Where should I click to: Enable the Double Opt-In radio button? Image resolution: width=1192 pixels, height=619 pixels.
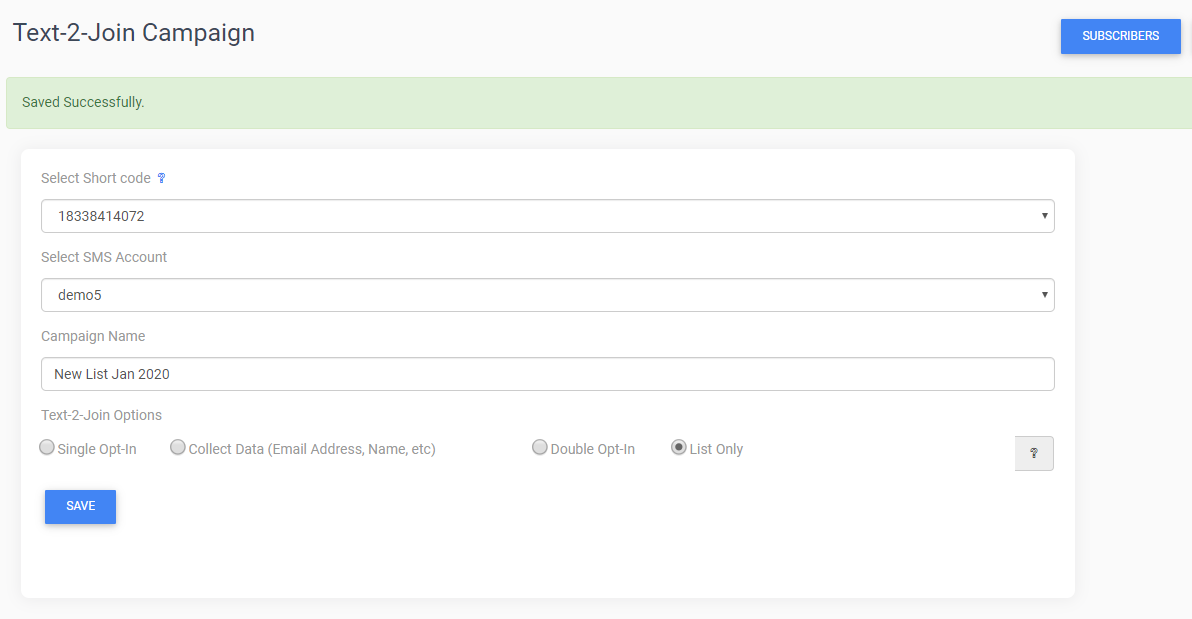[540, 448]
